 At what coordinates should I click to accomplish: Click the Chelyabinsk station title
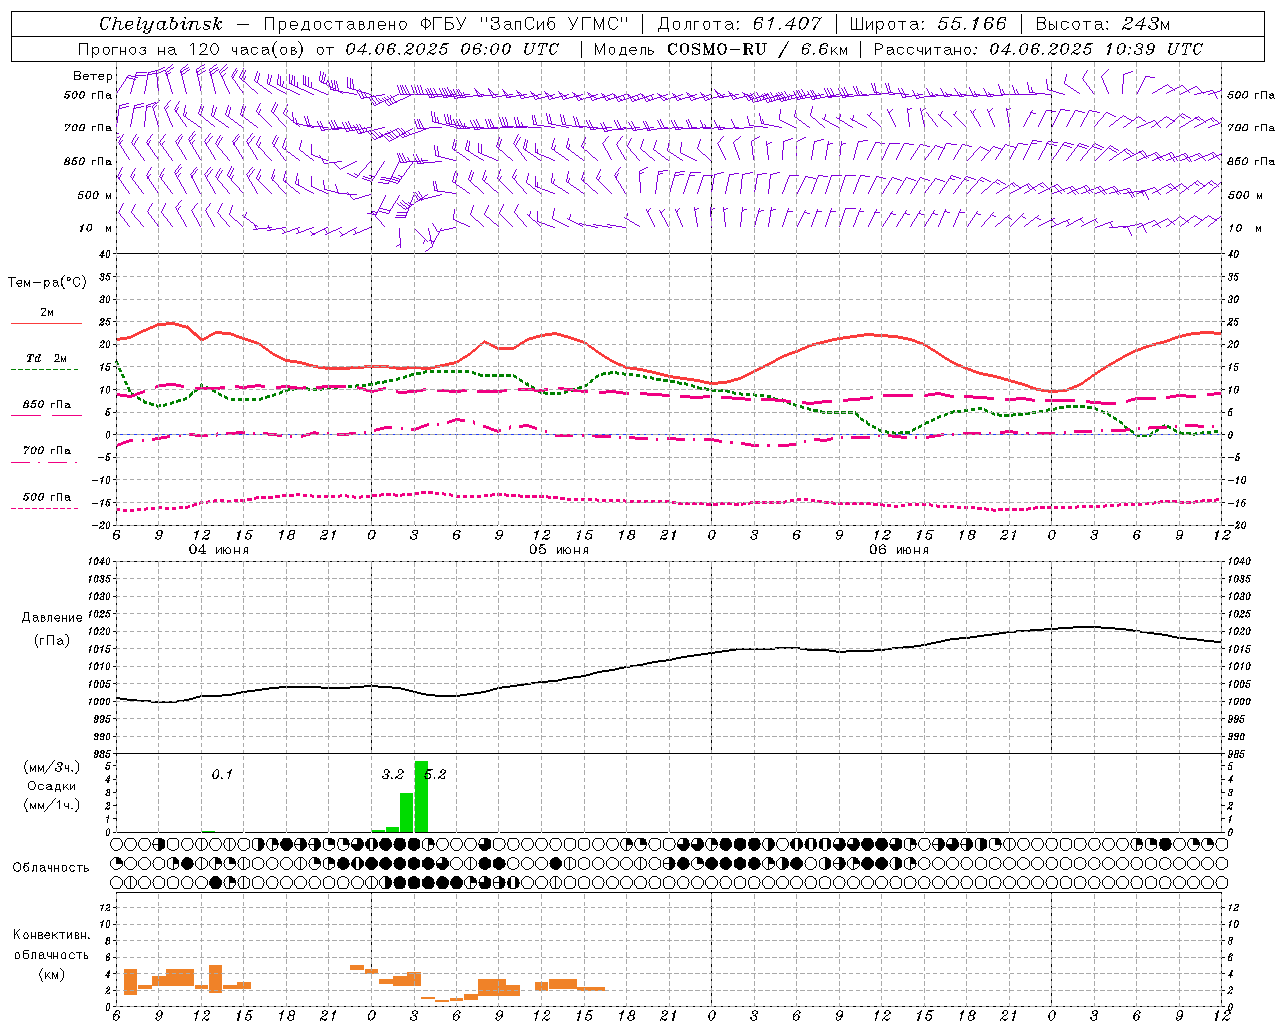[160, 24]
